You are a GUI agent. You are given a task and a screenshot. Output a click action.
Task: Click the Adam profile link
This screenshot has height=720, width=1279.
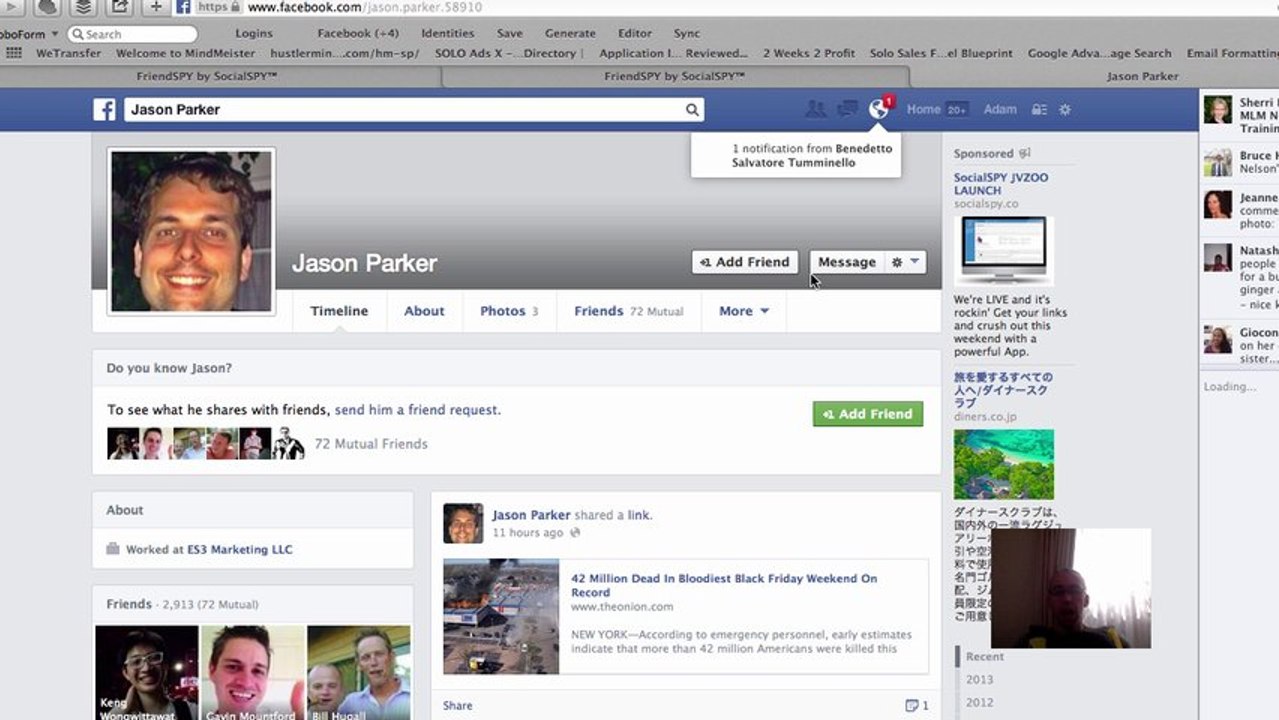coord(1000,110)
